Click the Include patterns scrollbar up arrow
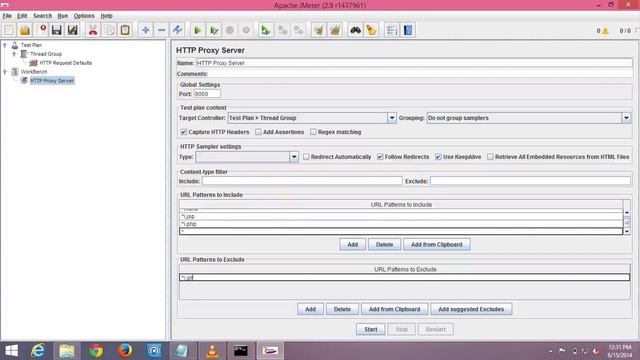The width and height of the screenshot is (640, 360). [627, 212]
